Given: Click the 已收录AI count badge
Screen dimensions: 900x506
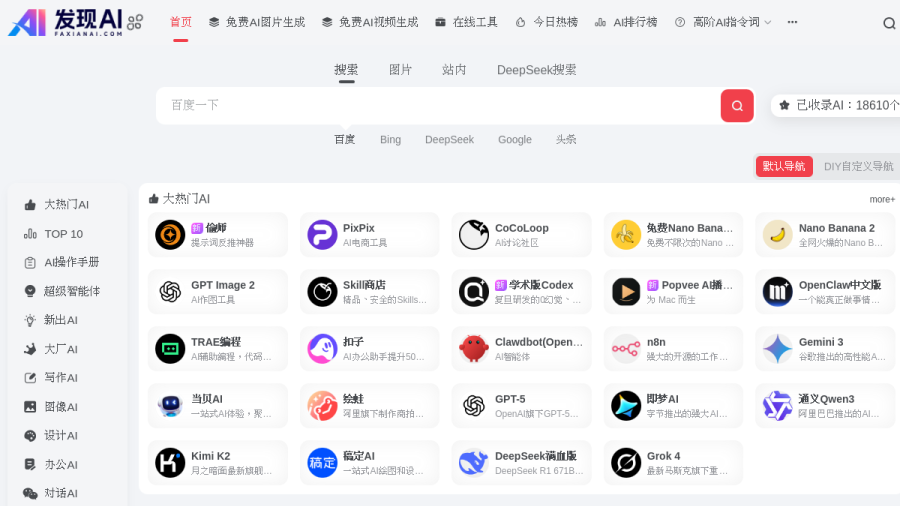Looking at the screenshot, I should pos(836,106).
